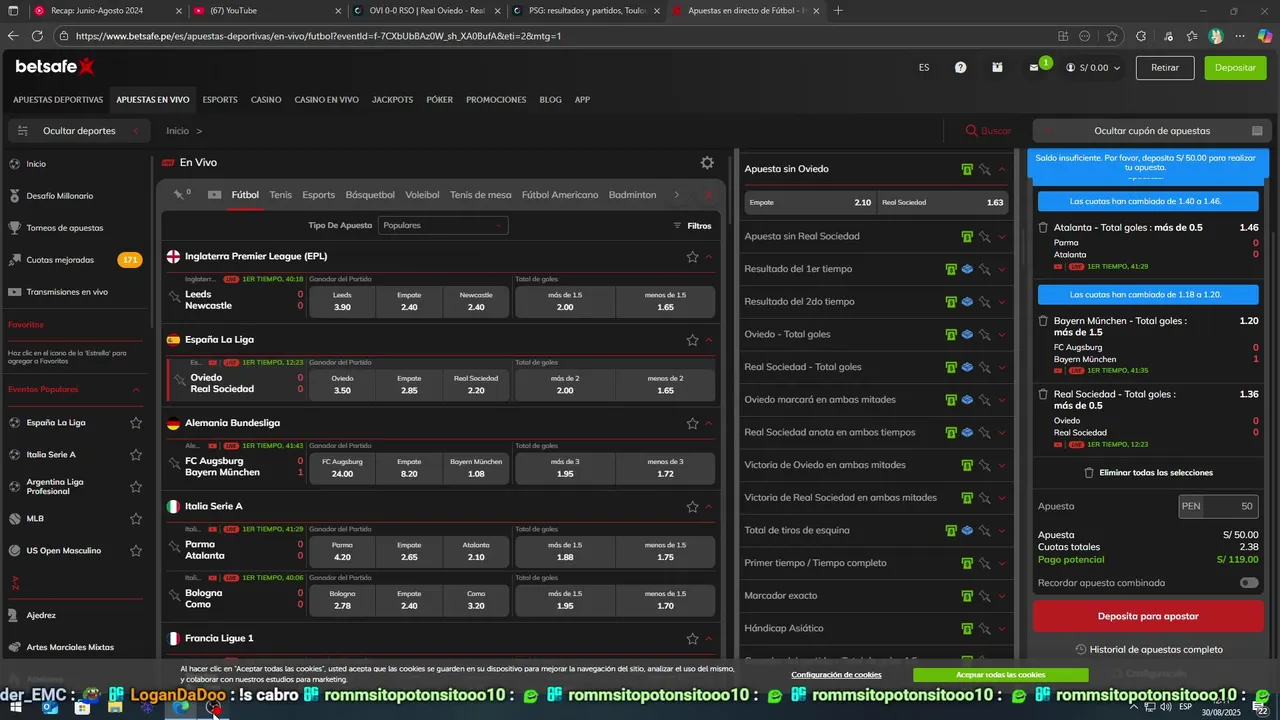Click Deposita para apostar red button
1280x720 pixels.
pos(1148,616)
